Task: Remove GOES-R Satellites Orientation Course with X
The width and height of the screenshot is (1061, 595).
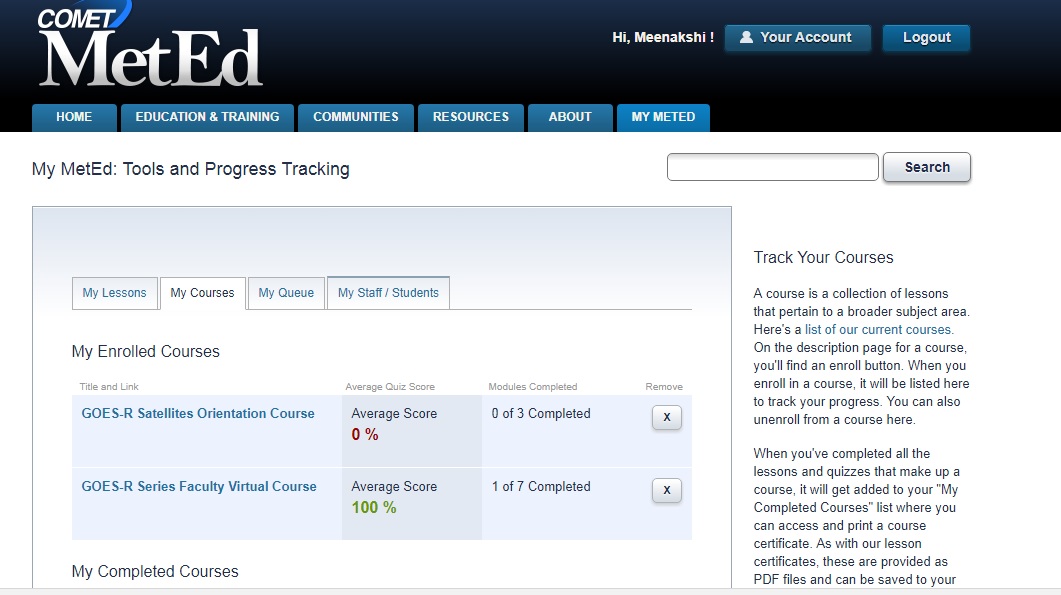Action: (667, 418)
